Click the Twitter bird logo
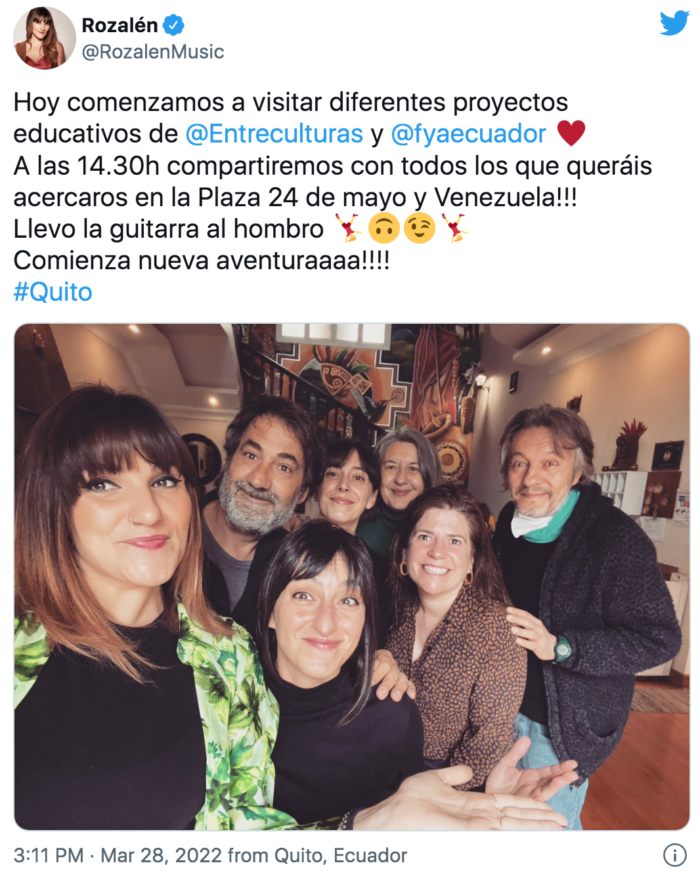The height and width of the screenshot is (880, 700). click(x=674, y=23)
